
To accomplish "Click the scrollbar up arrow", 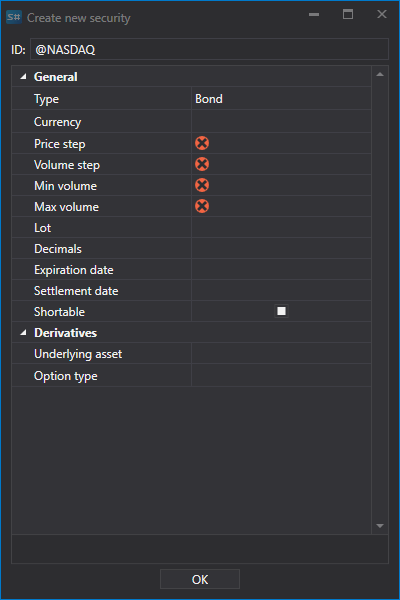I will tap(380, 74).
